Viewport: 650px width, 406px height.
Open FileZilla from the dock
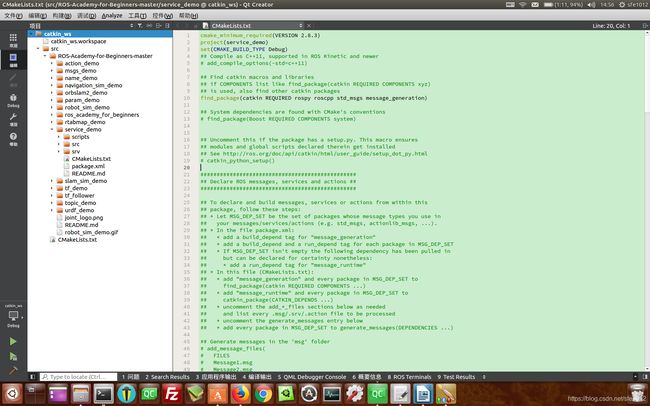tap(172, 394)
